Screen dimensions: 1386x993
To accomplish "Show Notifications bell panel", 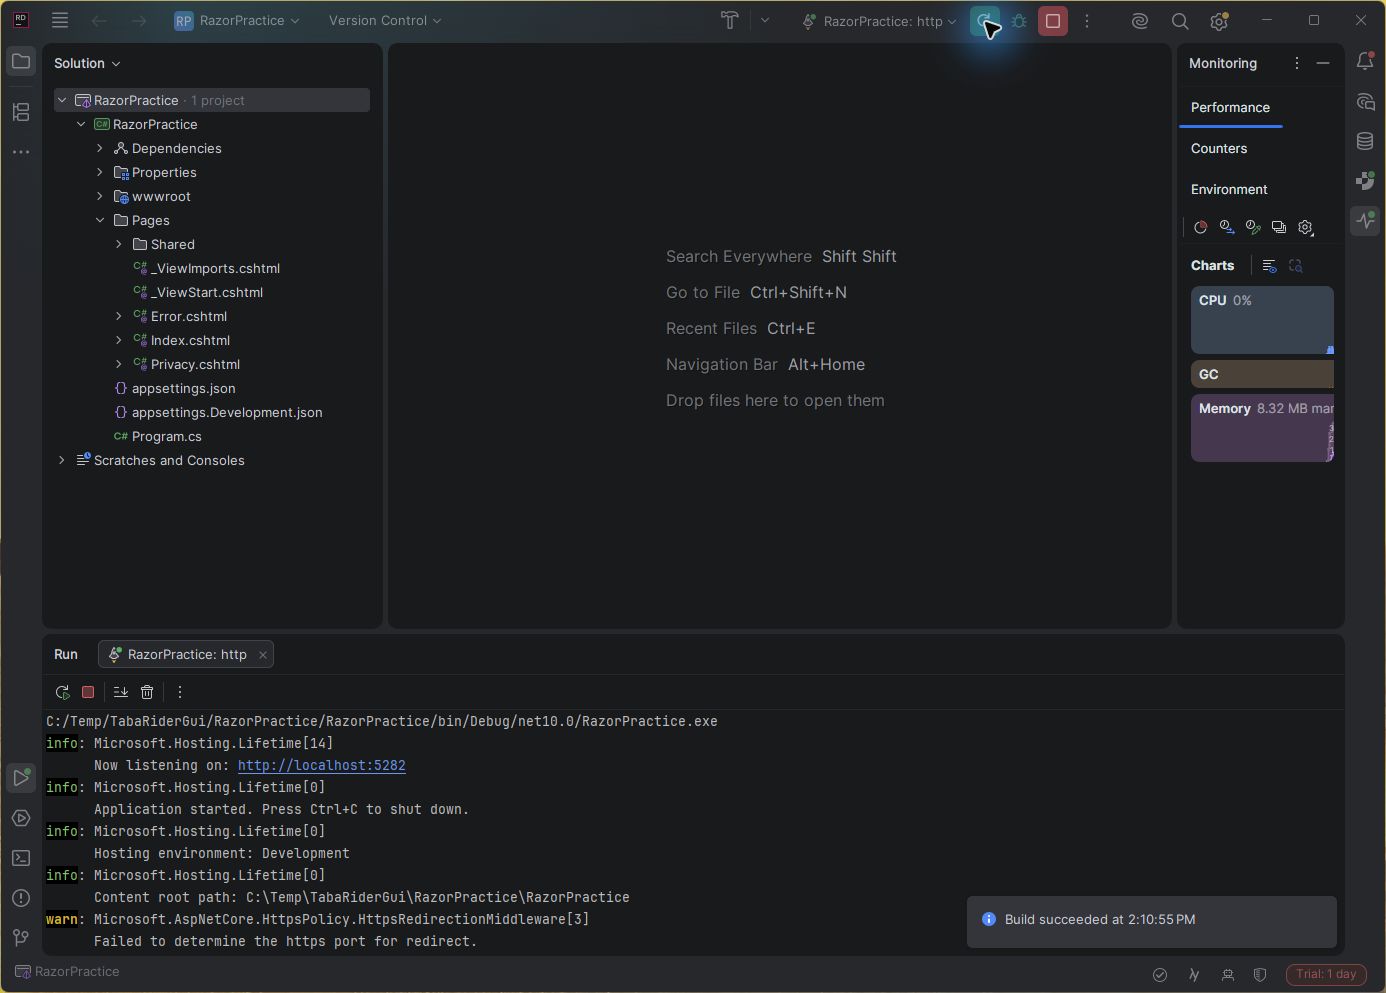I will [x=1365, y=62].
